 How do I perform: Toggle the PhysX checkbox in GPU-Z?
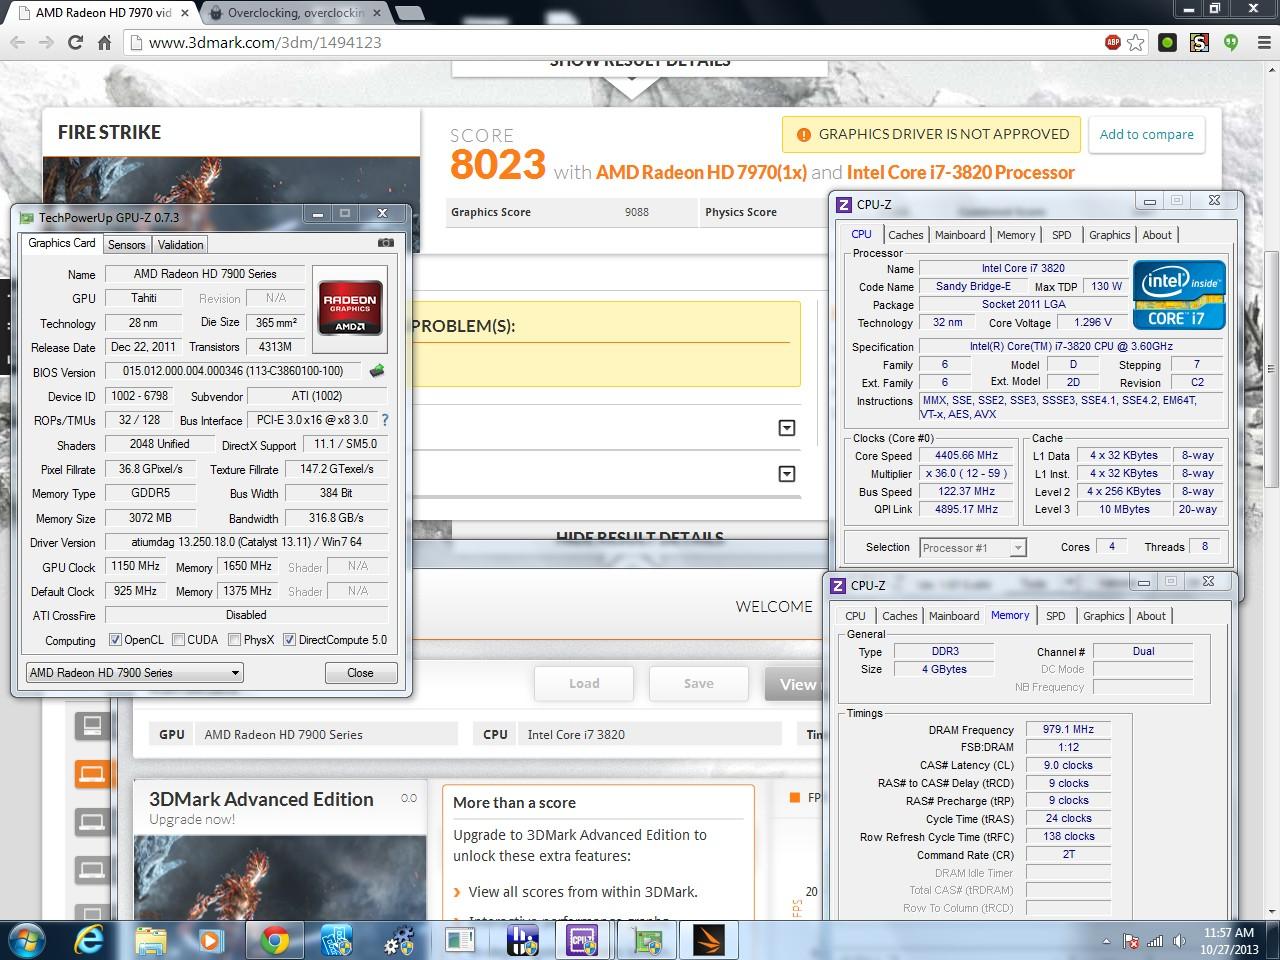[234, 640]
